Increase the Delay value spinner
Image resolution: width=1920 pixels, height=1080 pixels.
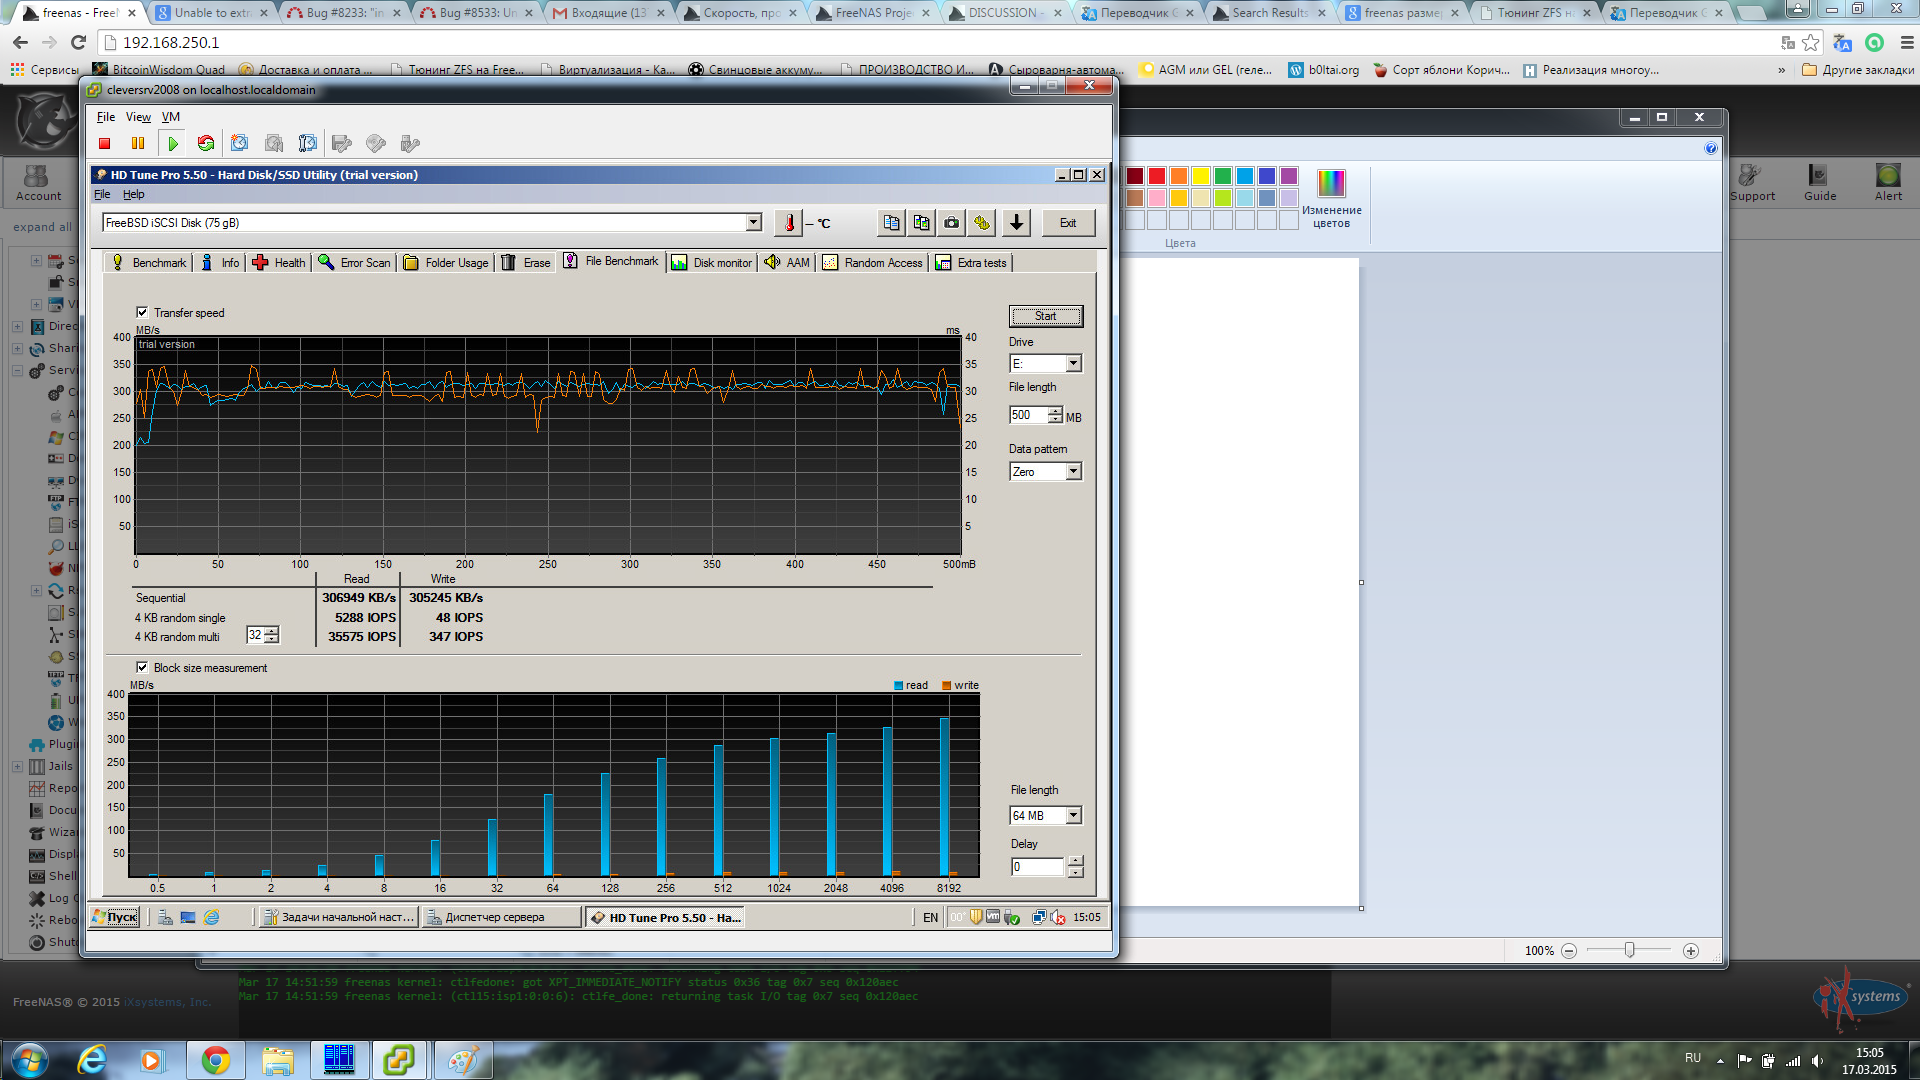point(1075,861)
